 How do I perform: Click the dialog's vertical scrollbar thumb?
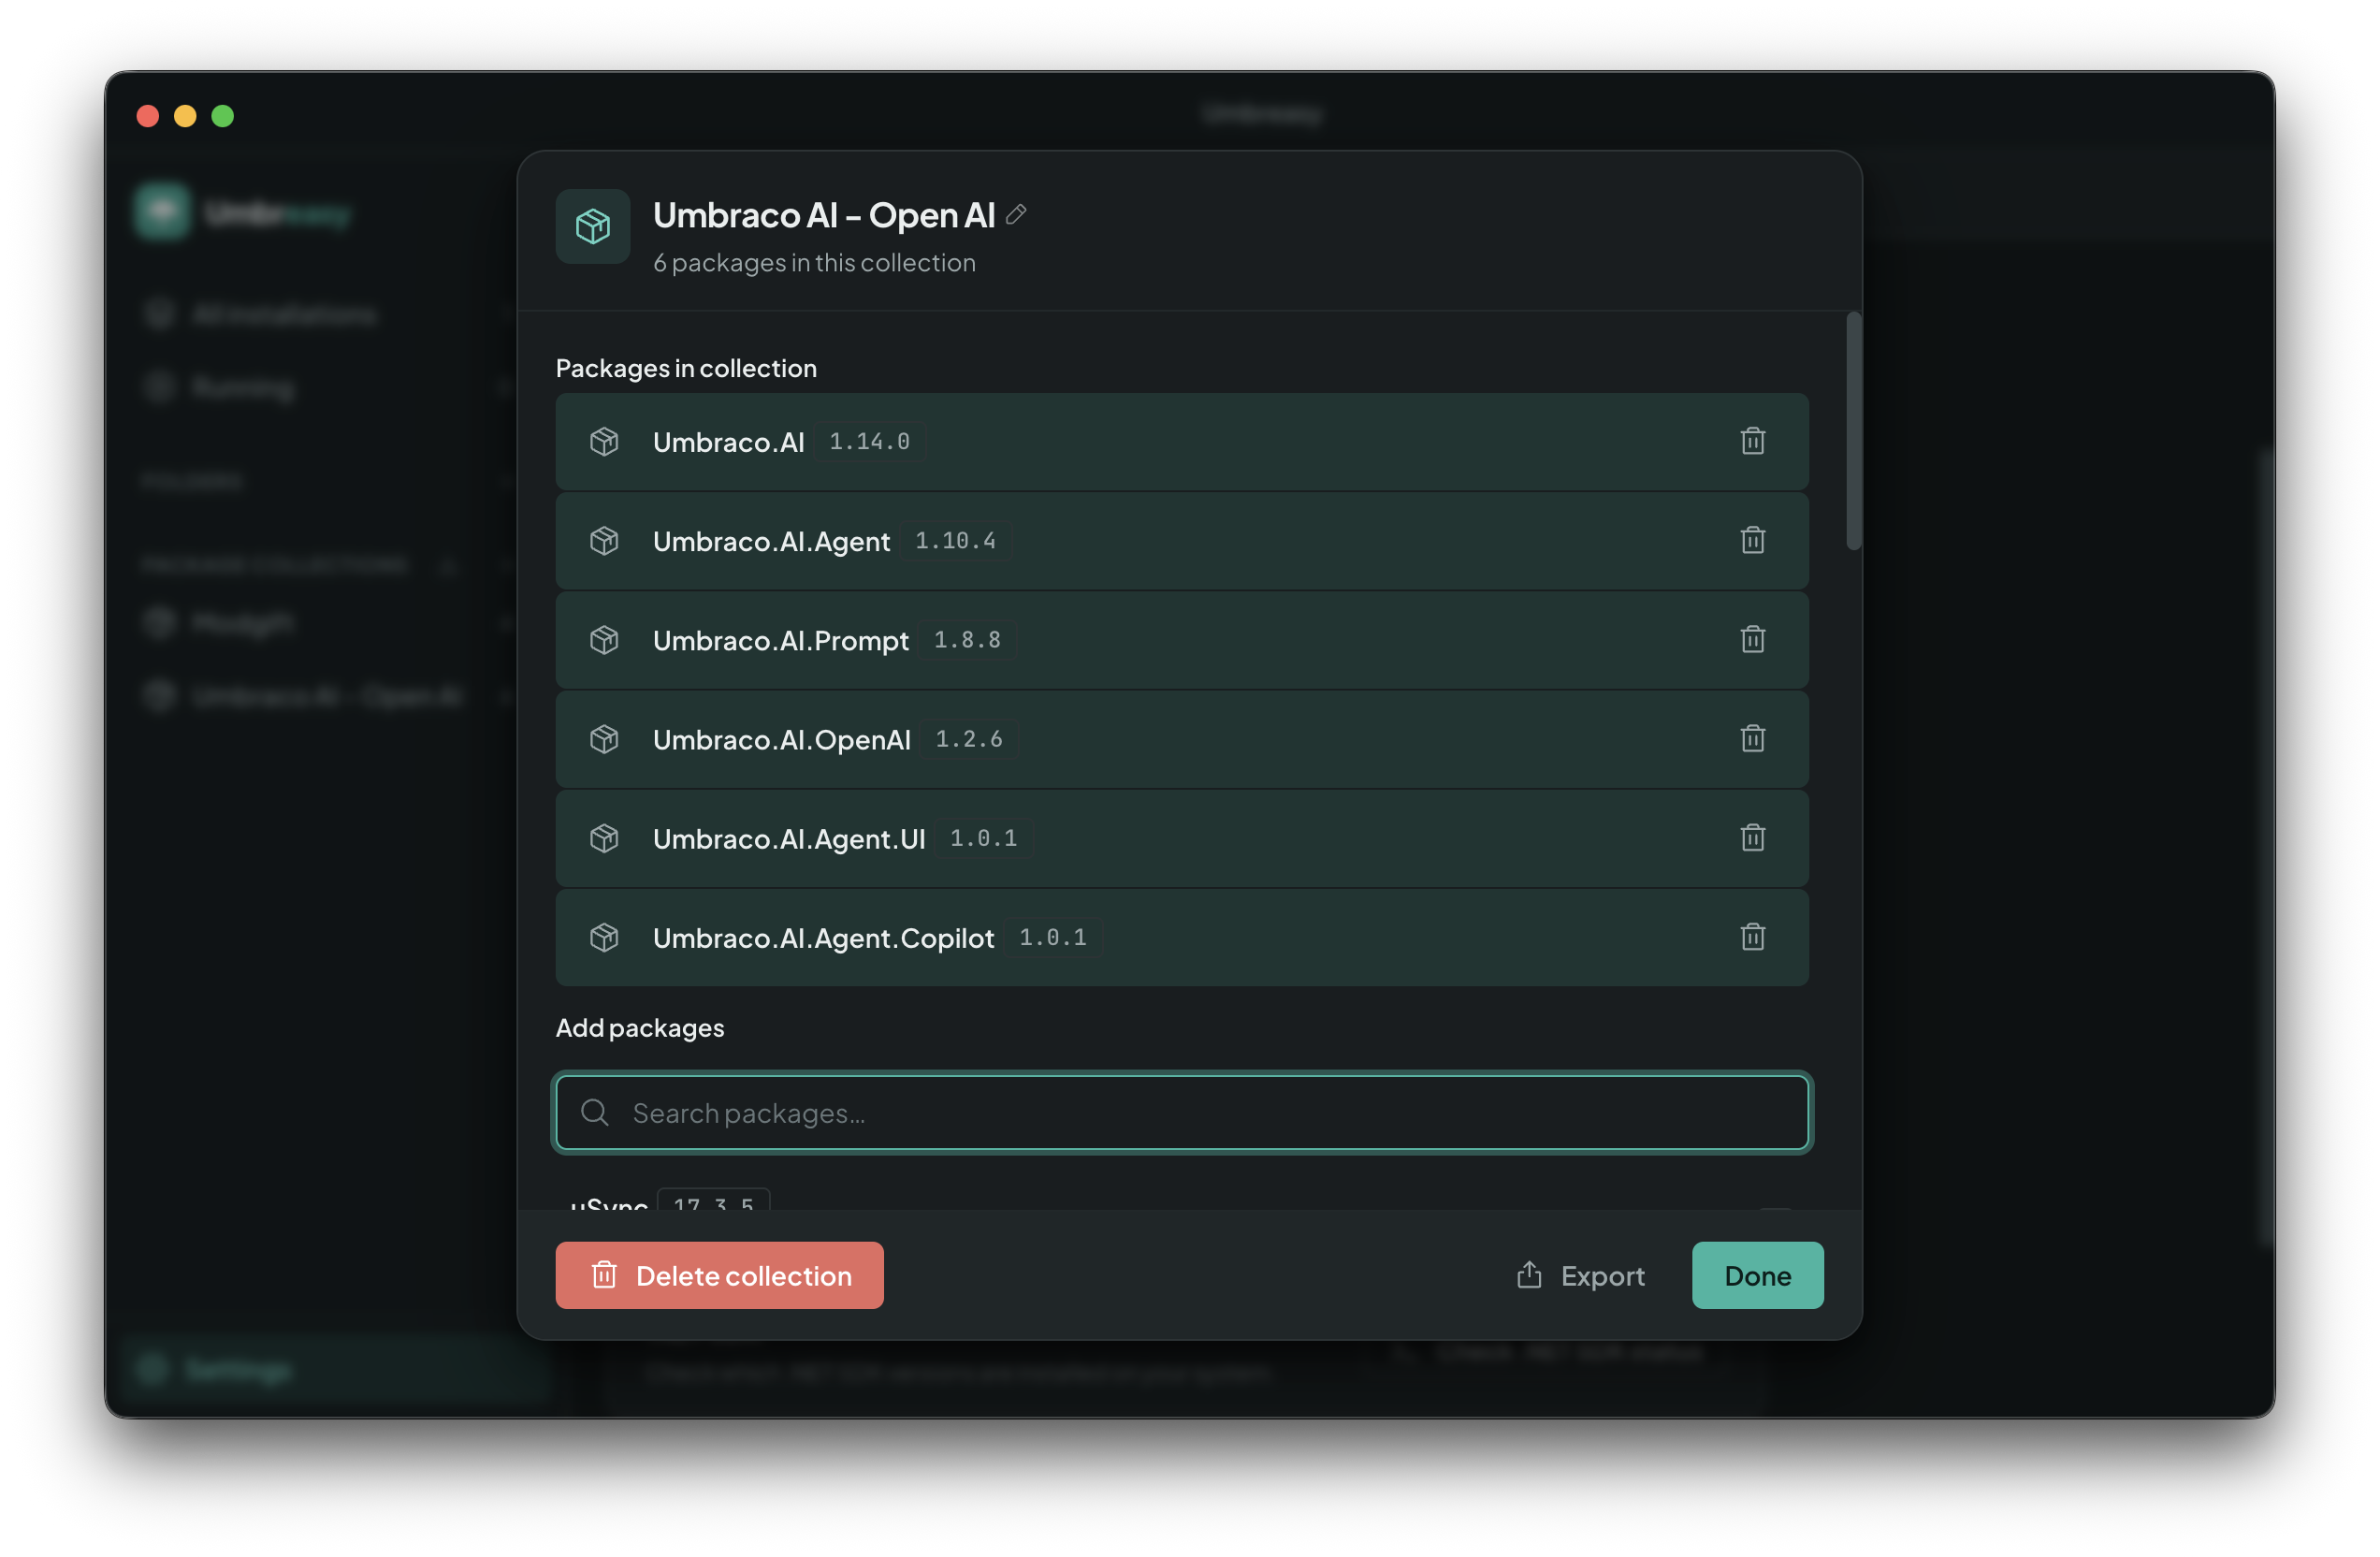click(1853, 431)
